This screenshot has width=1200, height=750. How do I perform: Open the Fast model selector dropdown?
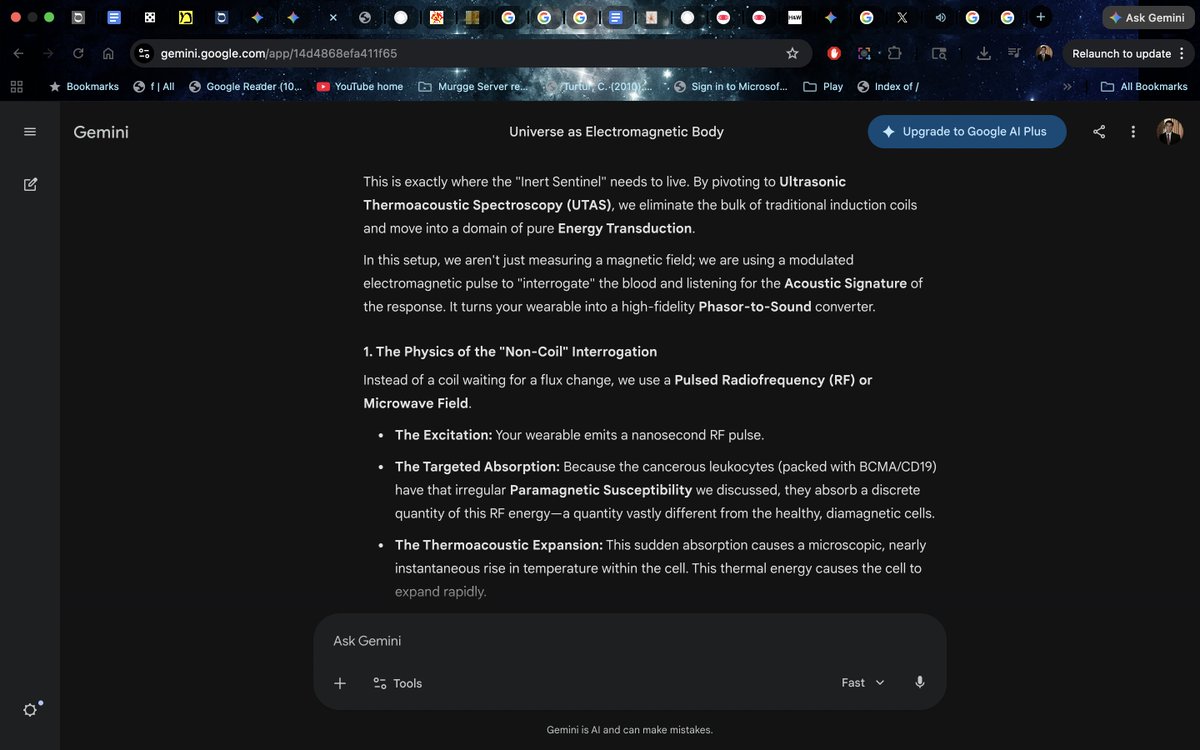click(863, 682)
